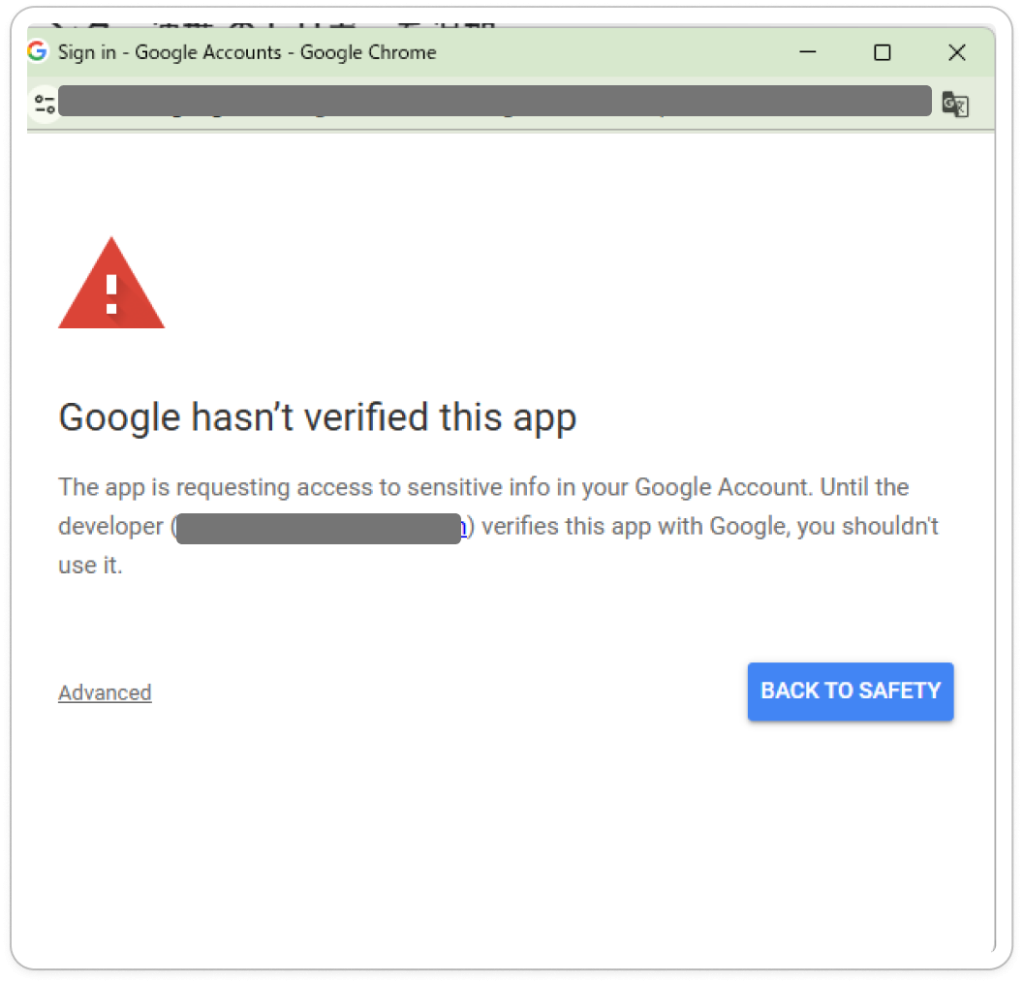This screenshot has height=984, width=1024.
Task: Open the Google Translate icon in address bar
Action: pos(955,103)
